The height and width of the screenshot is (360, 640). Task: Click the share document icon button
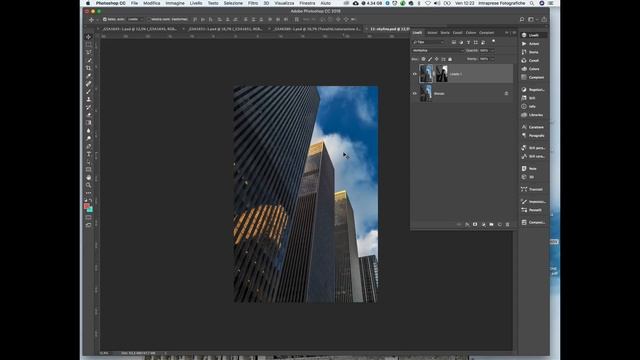click(544, 19)
